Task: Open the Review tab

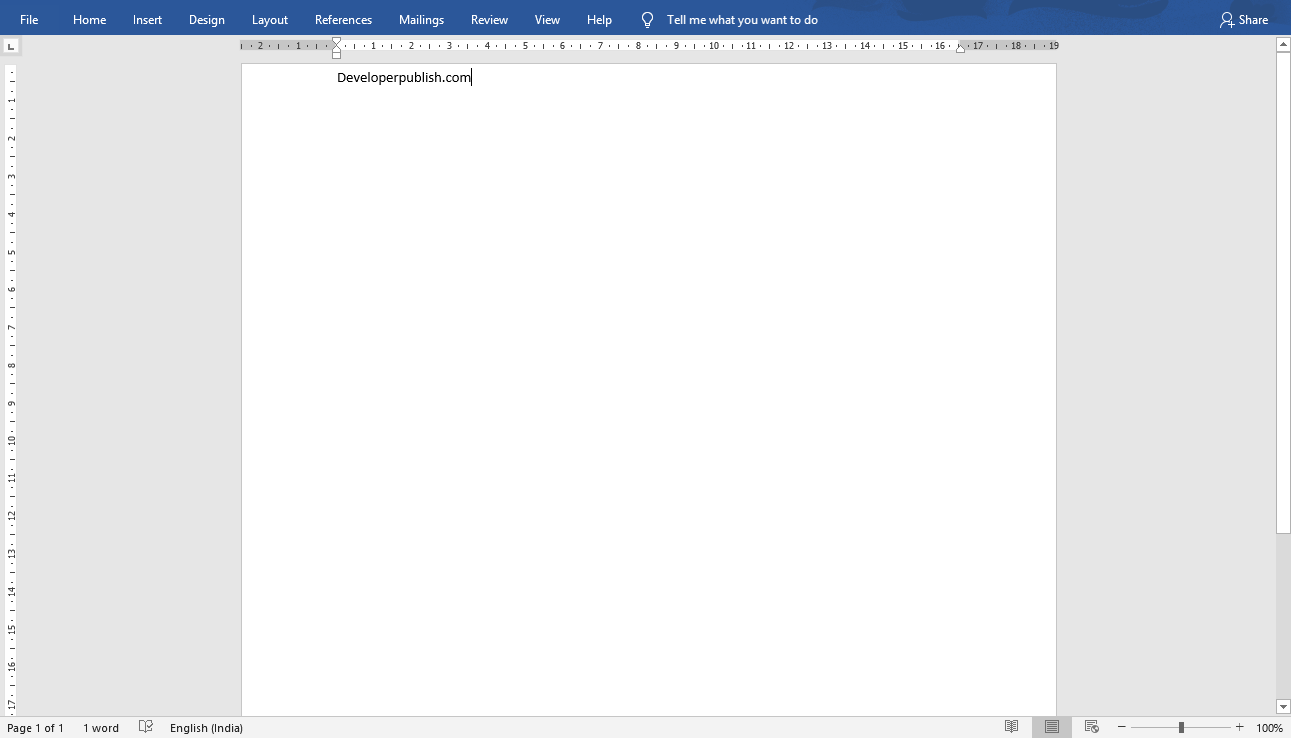Action: (x=489, y=19)
